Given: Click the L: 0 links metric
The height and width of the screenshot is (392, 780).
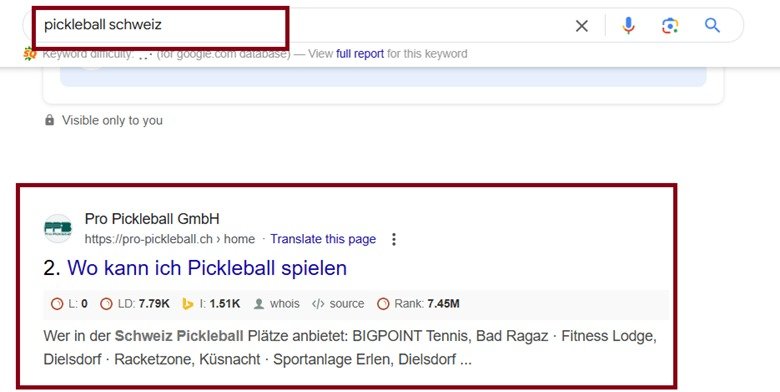Looking at the screenshot, I should [x=70, y=304].
